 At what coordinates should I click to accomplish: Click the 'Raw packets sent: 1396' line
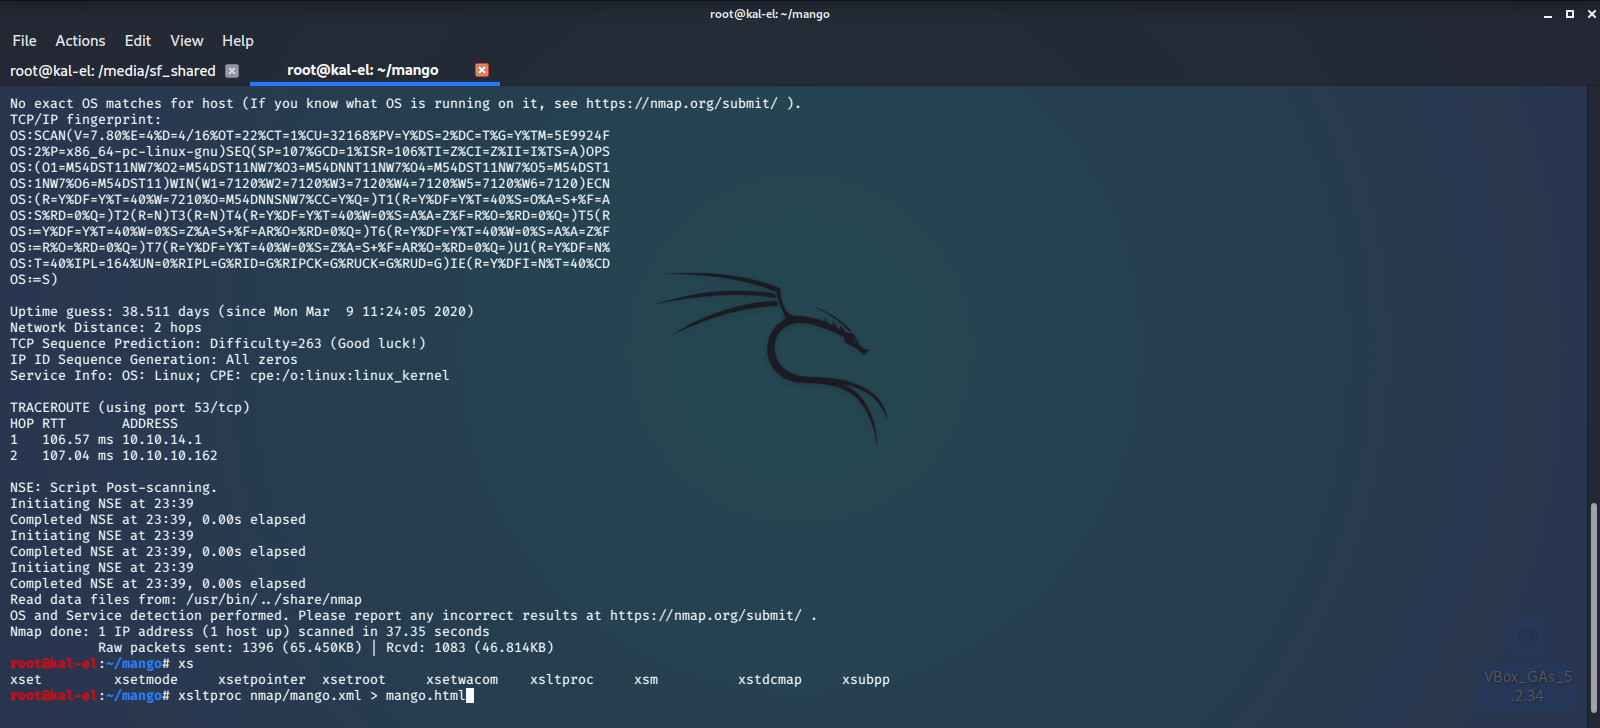pos(326,647)
